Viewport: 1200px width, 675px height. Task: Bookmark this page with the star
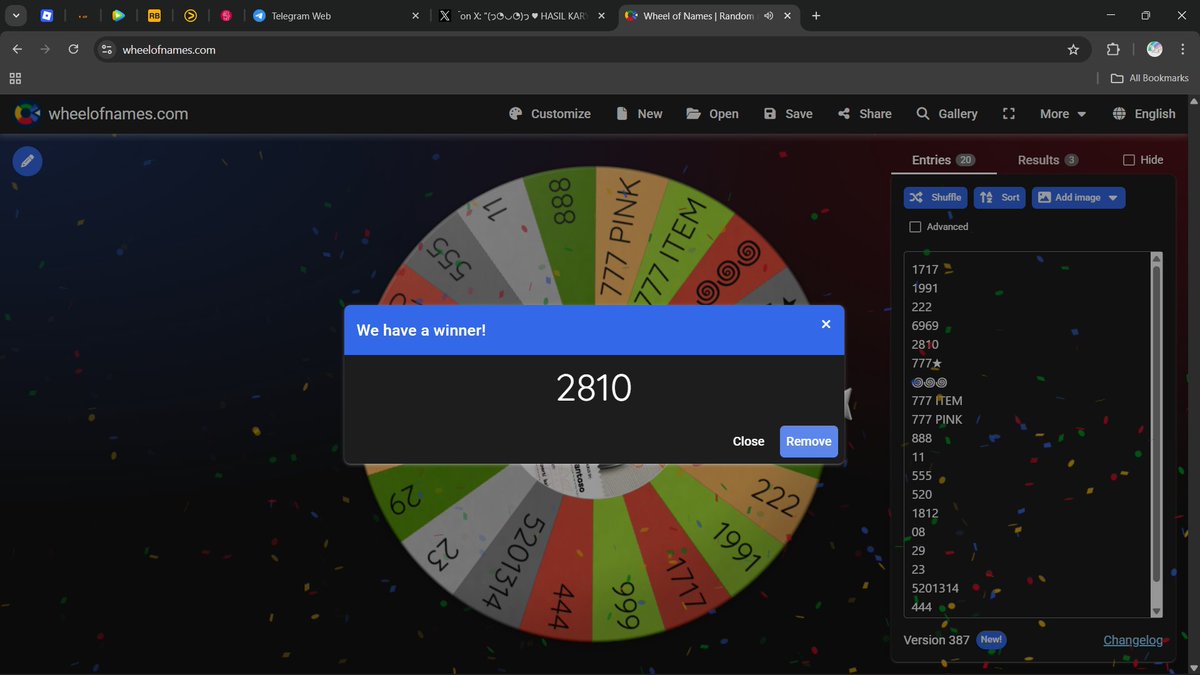click(x=1073, y=49)
